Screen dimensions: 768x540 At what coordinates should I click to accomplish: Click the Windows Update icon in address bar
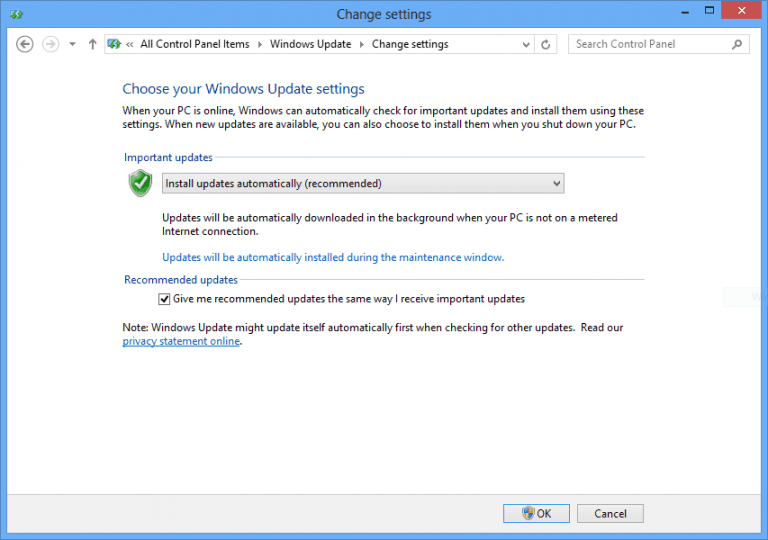coord(114,44)
